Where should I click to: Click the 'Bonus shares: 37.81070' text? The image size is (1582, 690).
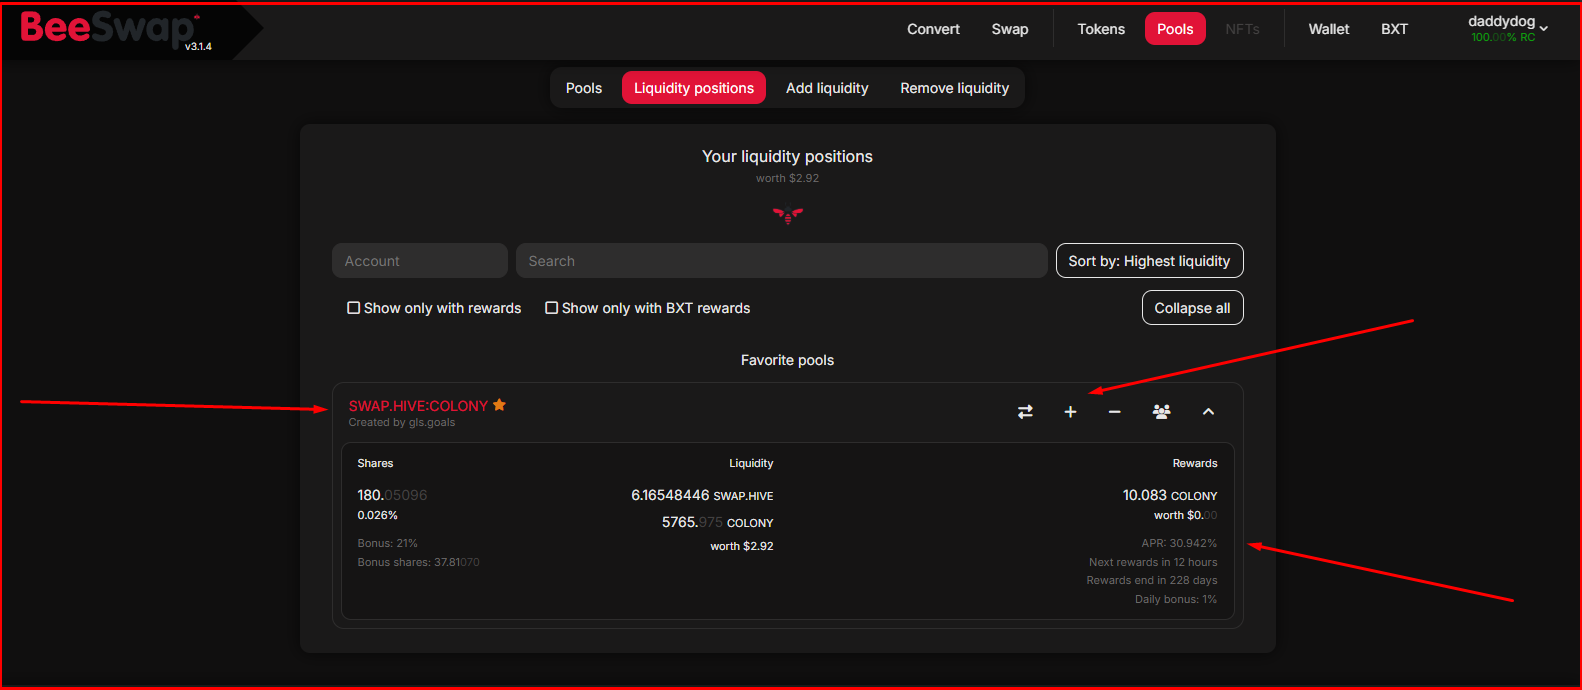[418, 562]
